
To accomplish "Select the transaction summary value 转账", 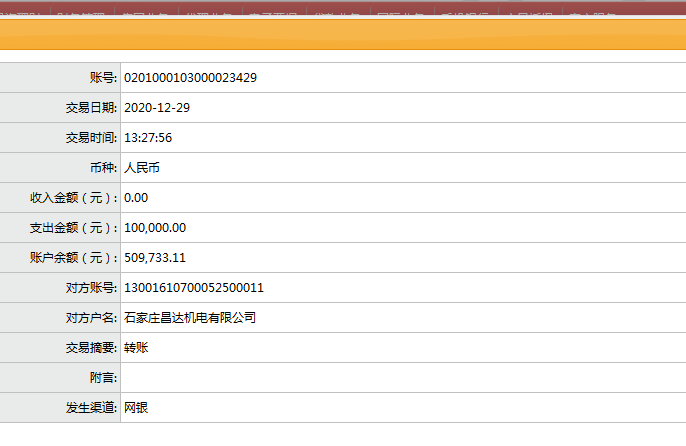I will point(136,348).
